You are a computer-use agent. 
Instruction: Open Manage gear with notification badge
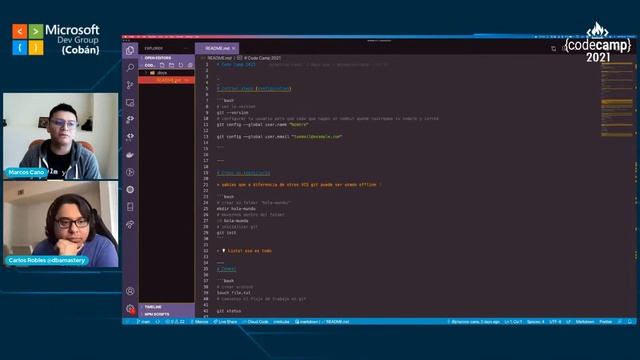coord(130,309)
